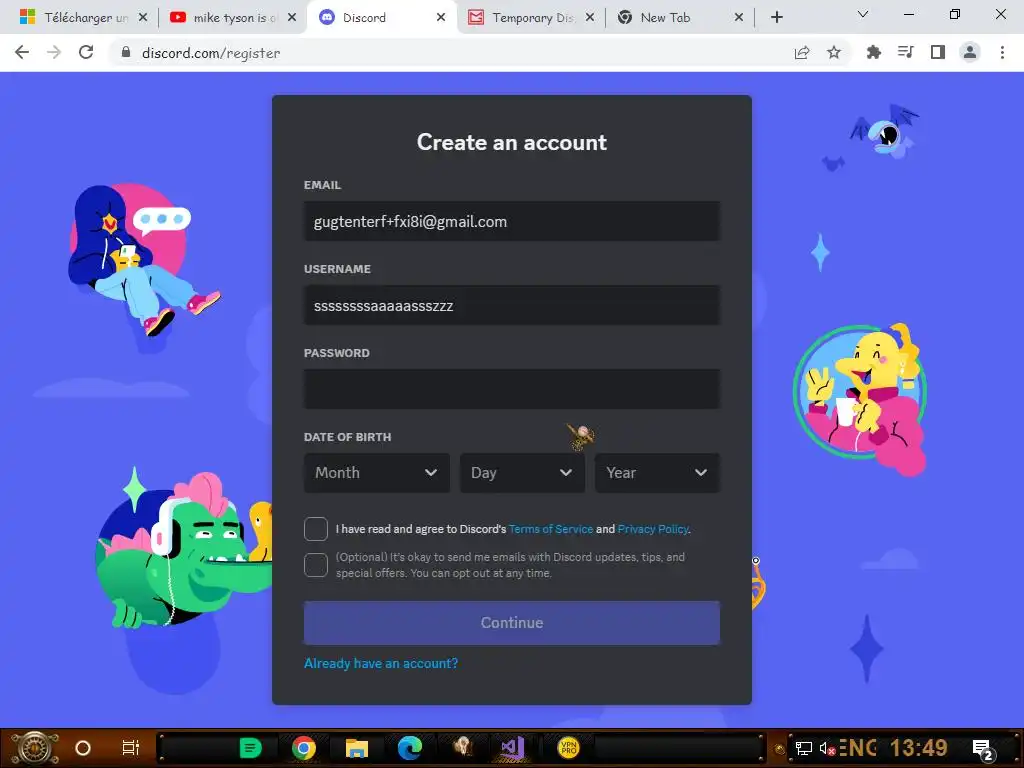Open Cortana search circle in taskbar

coord(83,748)
